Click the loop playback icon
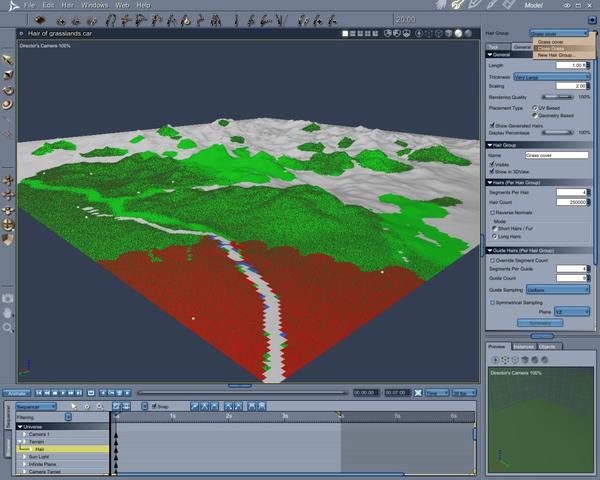The height and width of the screenshot is (480, 600). pos(91,393)
